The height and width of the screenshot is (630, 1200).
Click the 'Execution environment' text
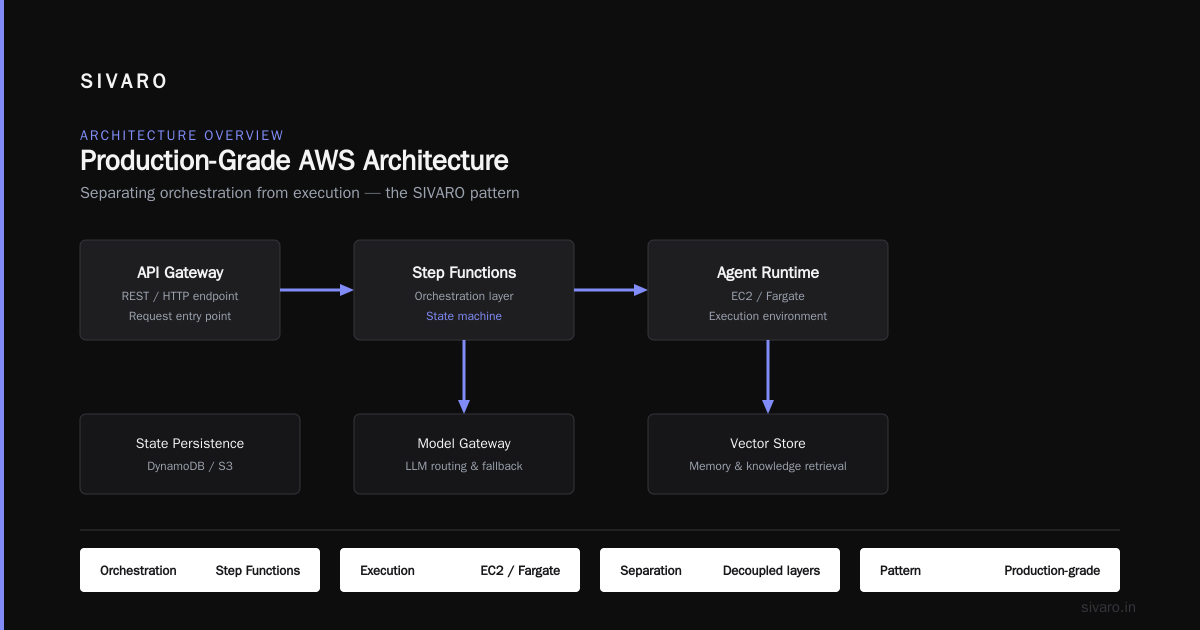click(768, 316)
